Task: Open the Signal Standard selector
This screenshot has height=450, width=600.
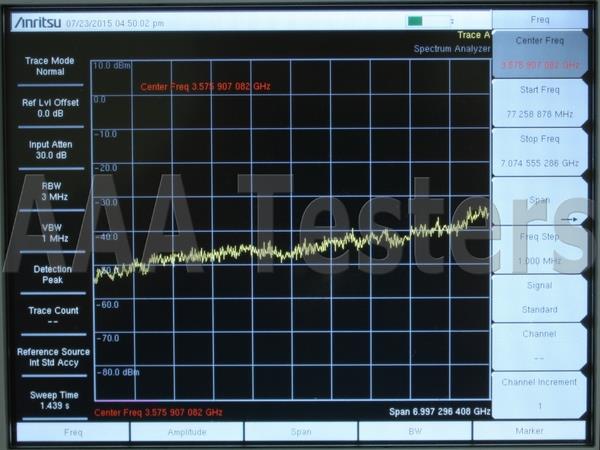Action: 540,298
